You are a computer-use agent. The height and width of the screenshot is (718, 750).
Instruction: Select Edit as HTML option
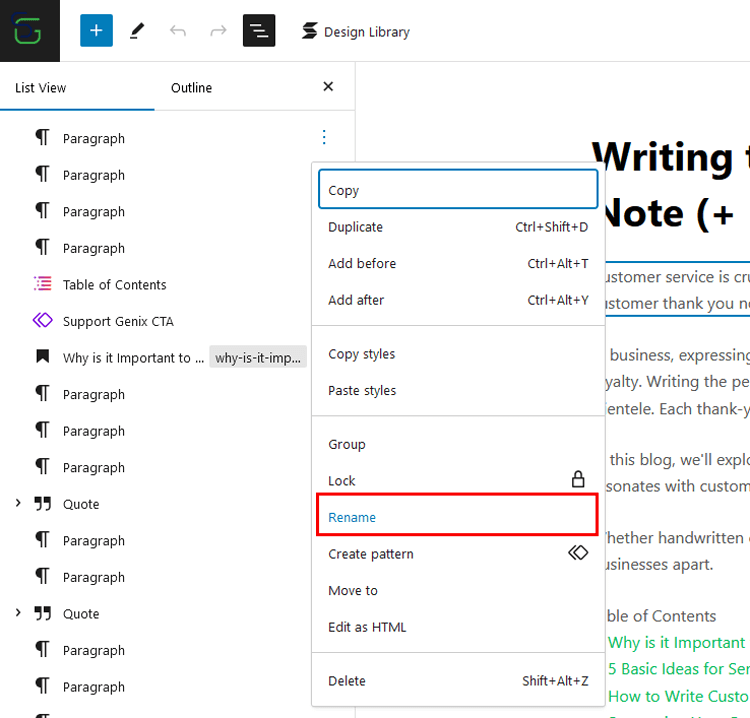458,627
